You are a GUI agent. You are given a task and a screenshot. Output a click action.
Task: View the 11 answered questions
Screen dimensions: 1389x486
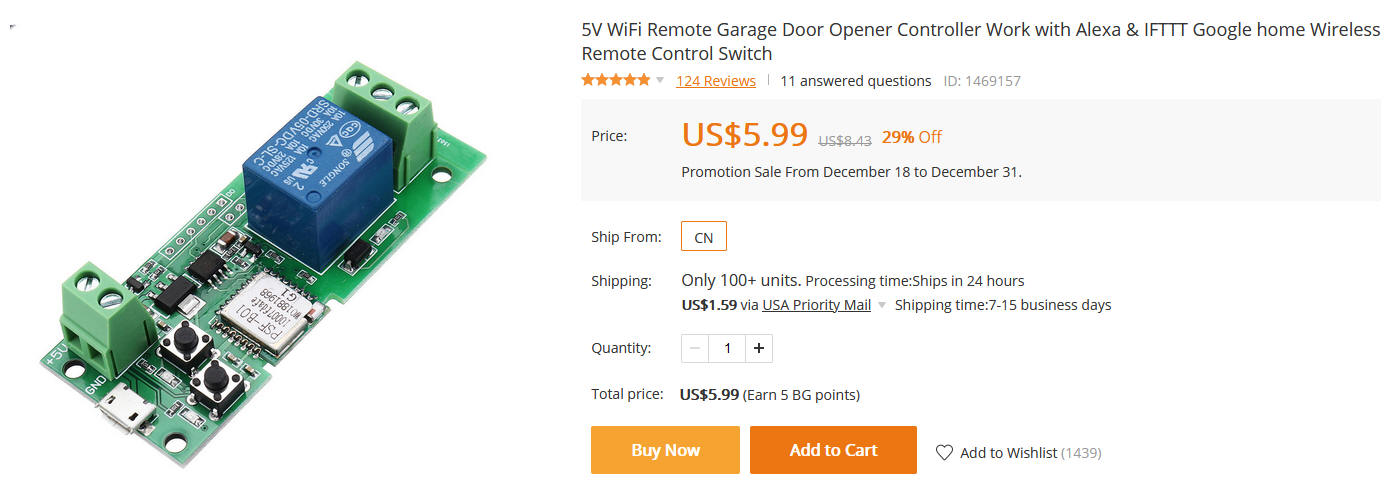click(x=855, y=81)
